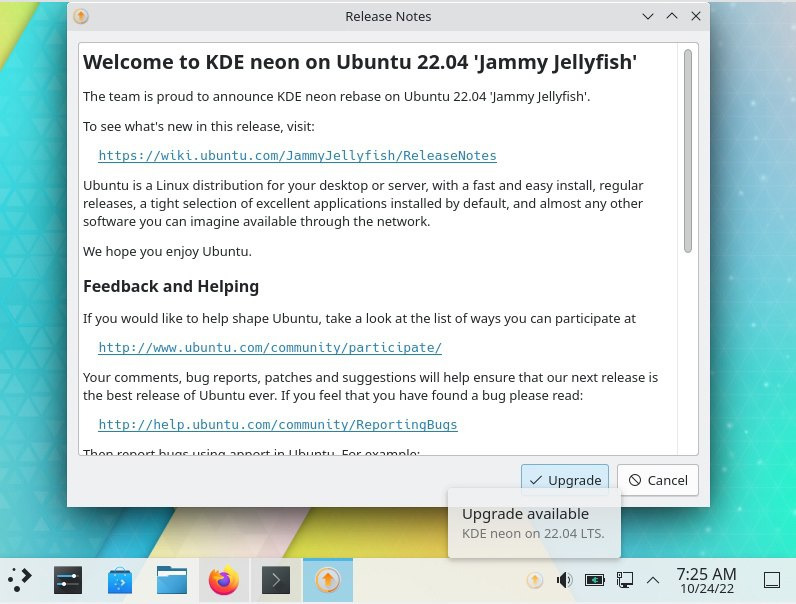
Task: Open Konsole terminal from the taskbar
Action: pyautogui.click(x=276, y=579)
